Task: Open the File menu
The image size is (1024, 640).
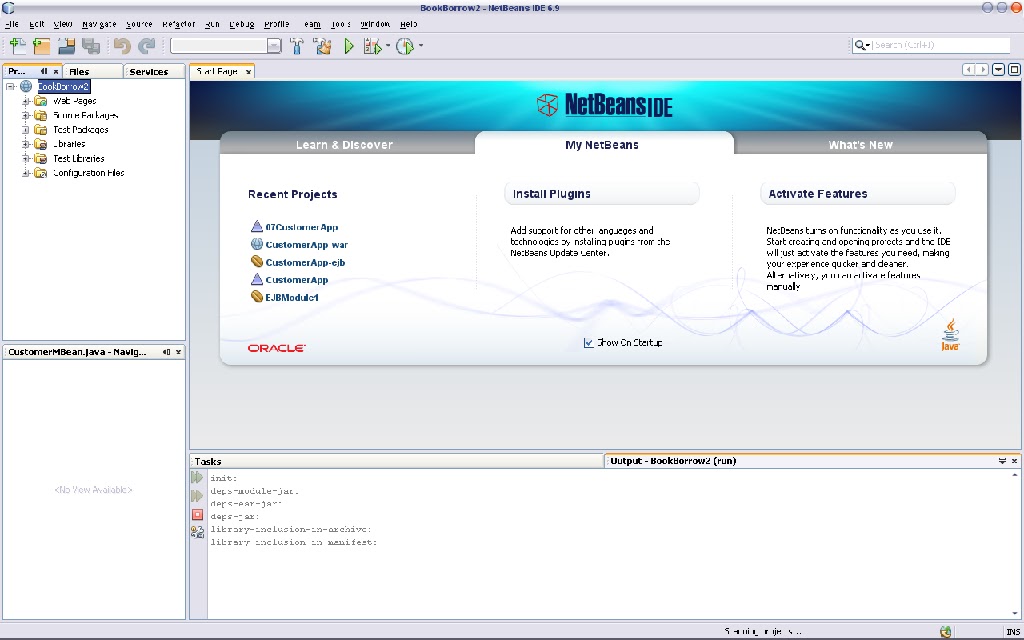Action: (x=12, y=24)
